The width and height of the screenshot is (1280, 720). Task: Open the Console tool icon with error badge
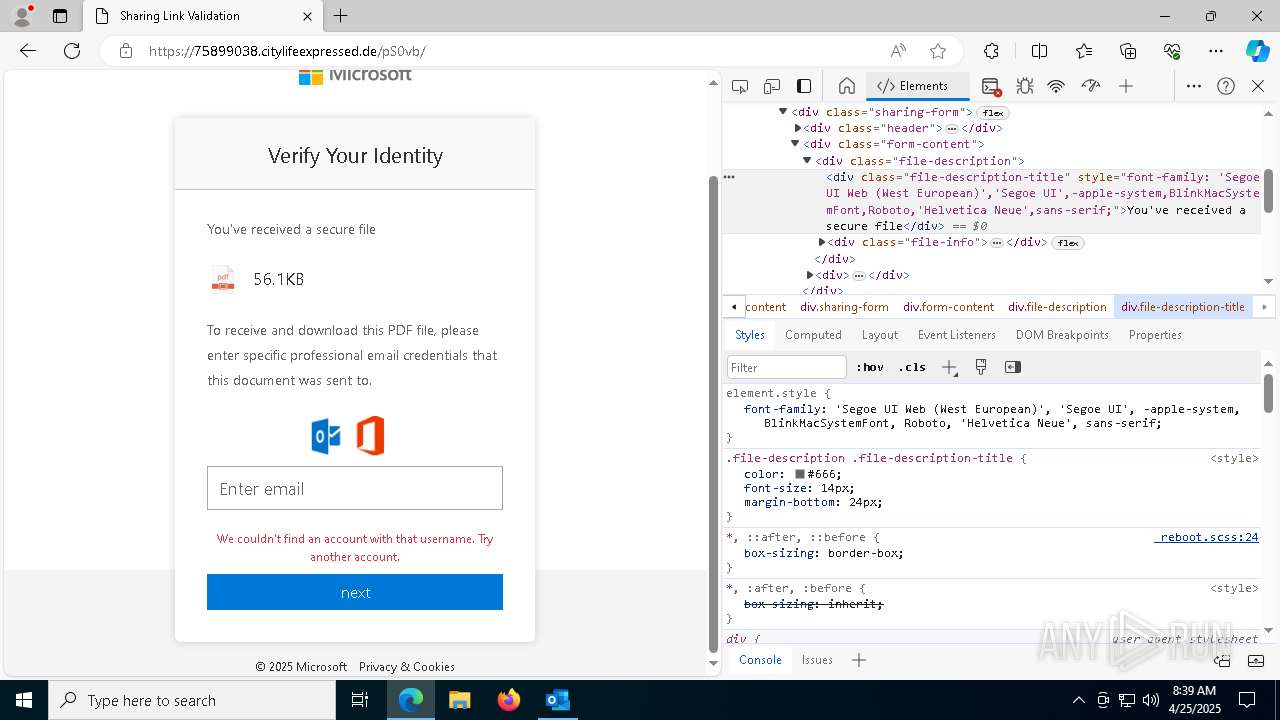click(991, 86)
